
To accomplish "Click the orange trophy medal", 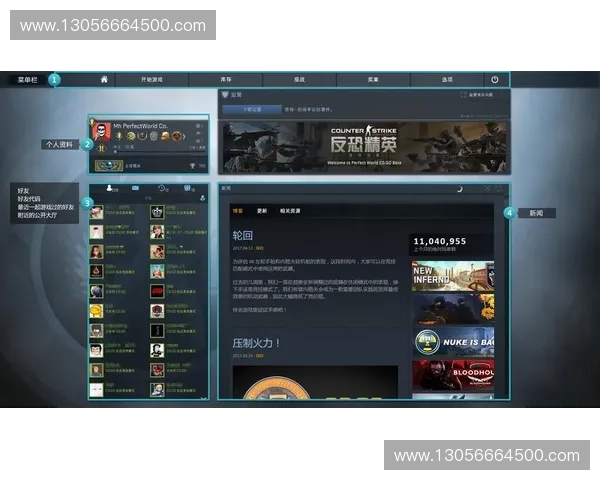I will pos(165,136).
